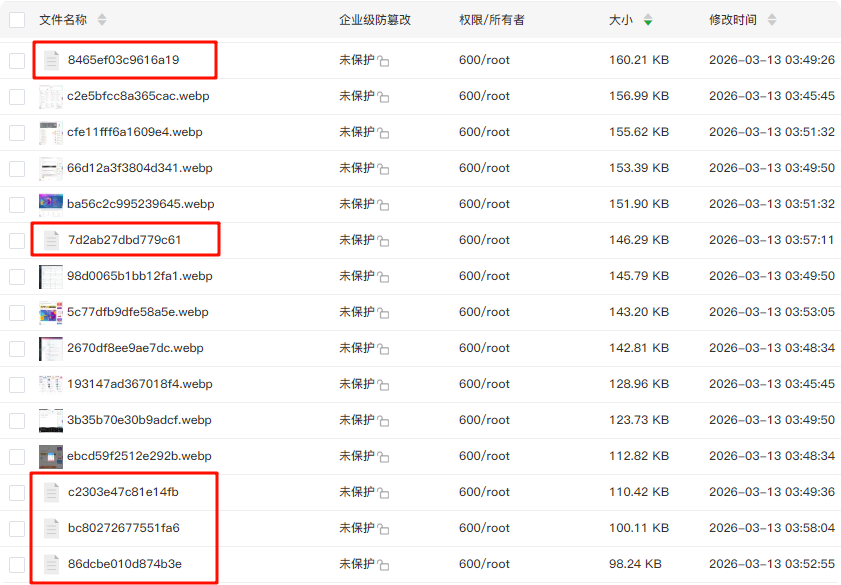Toggle the select-all checkbox in header
Screen dimensions: 841x585
(17, 20)
